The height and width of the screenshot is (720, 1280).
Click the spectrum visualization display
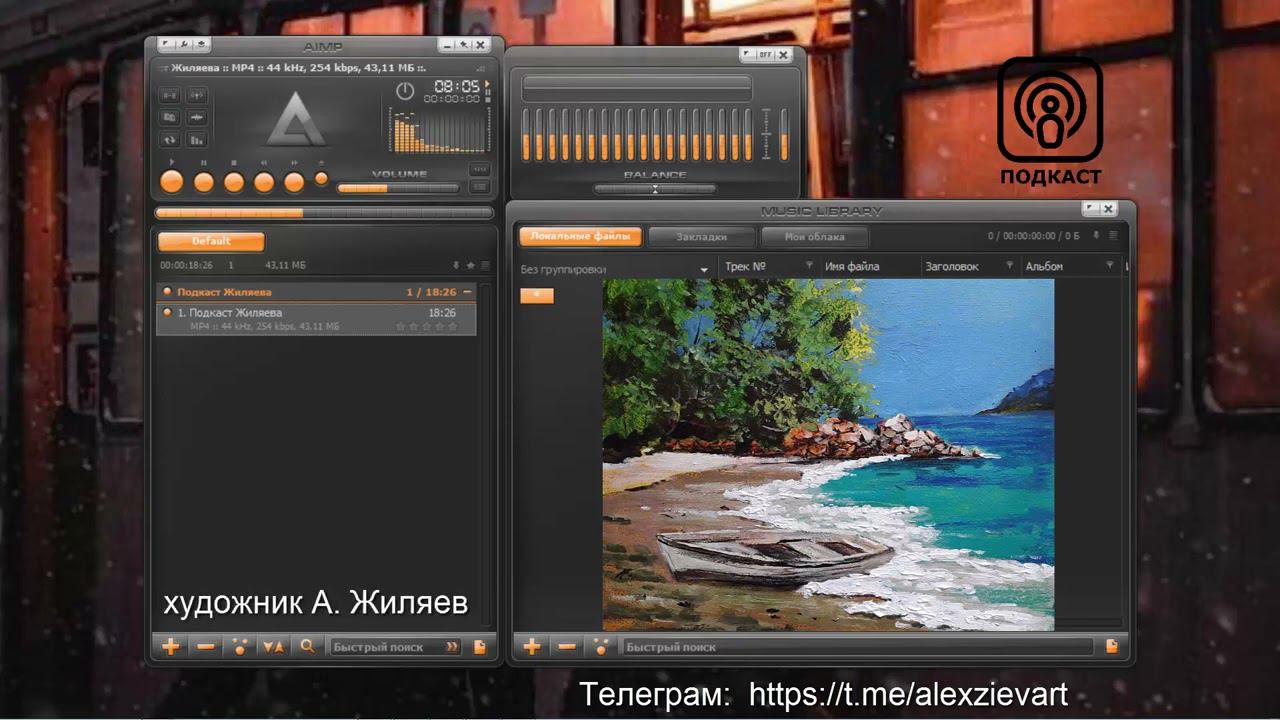[439, 129]
